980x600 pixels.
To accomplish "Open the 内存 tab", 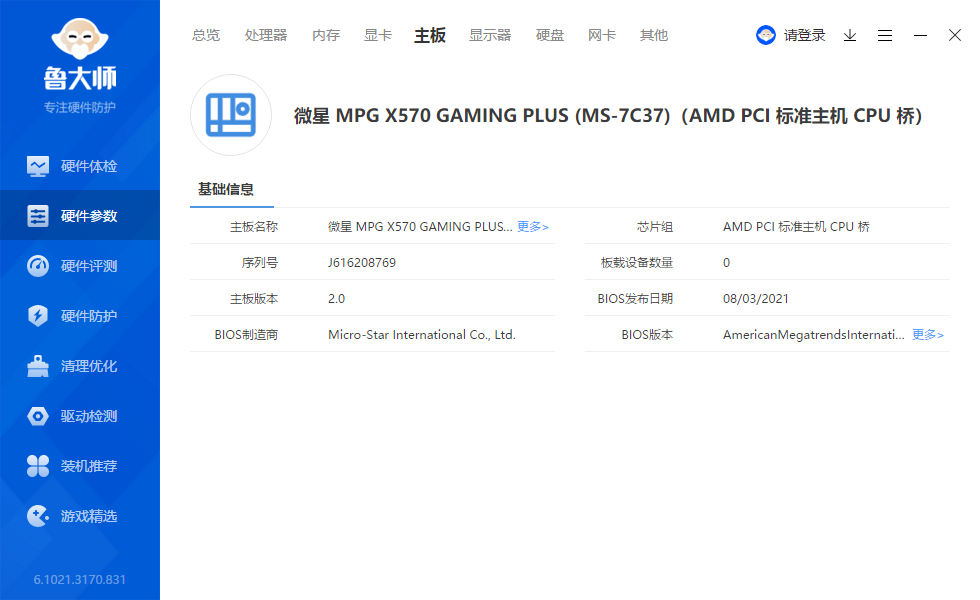I will tap(326, 36).
